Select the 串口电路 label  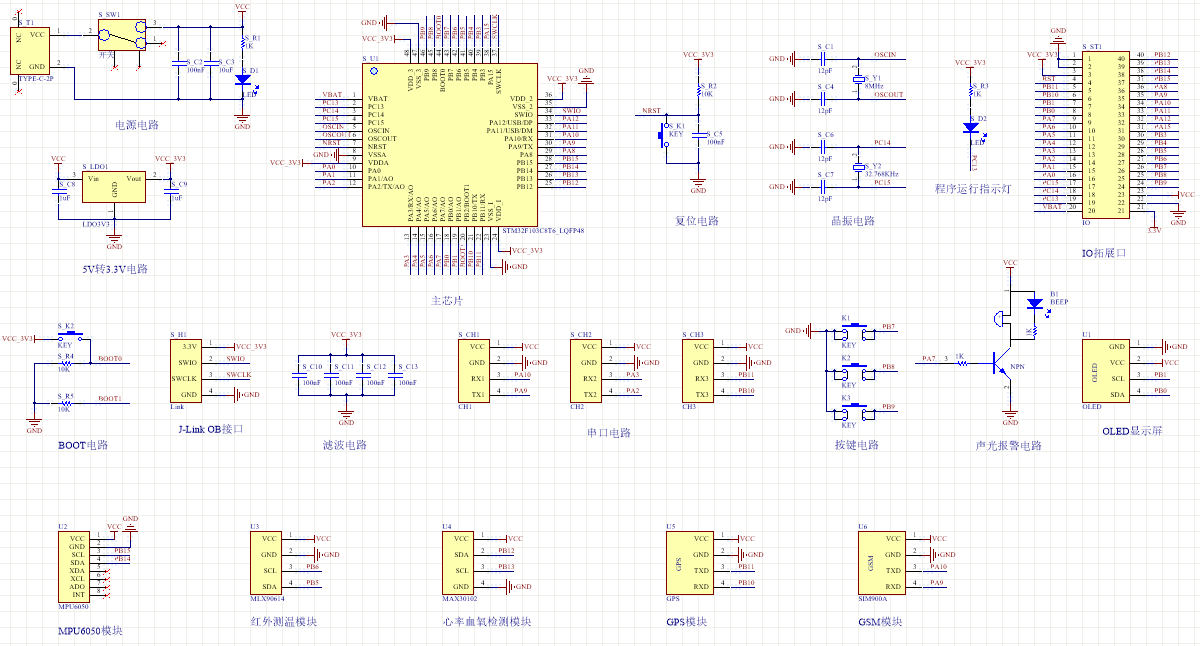pyautogui.click(x=609, y=433)
